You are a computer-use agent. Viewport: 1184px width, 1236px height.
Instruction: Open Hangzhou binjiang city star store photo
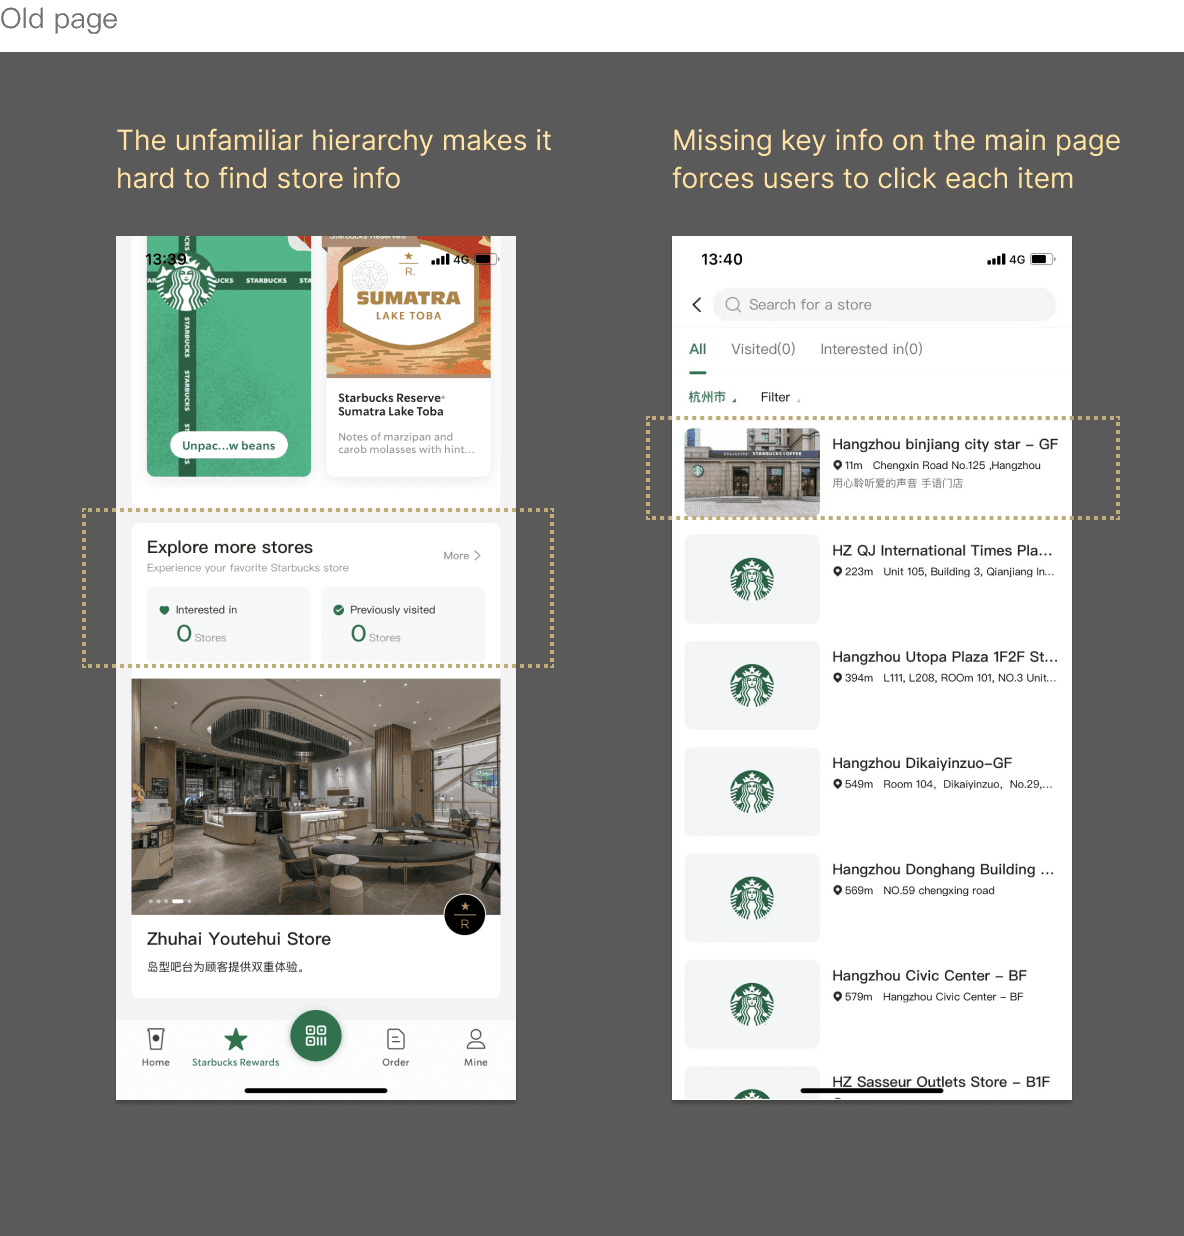click(x=752, y=473)
